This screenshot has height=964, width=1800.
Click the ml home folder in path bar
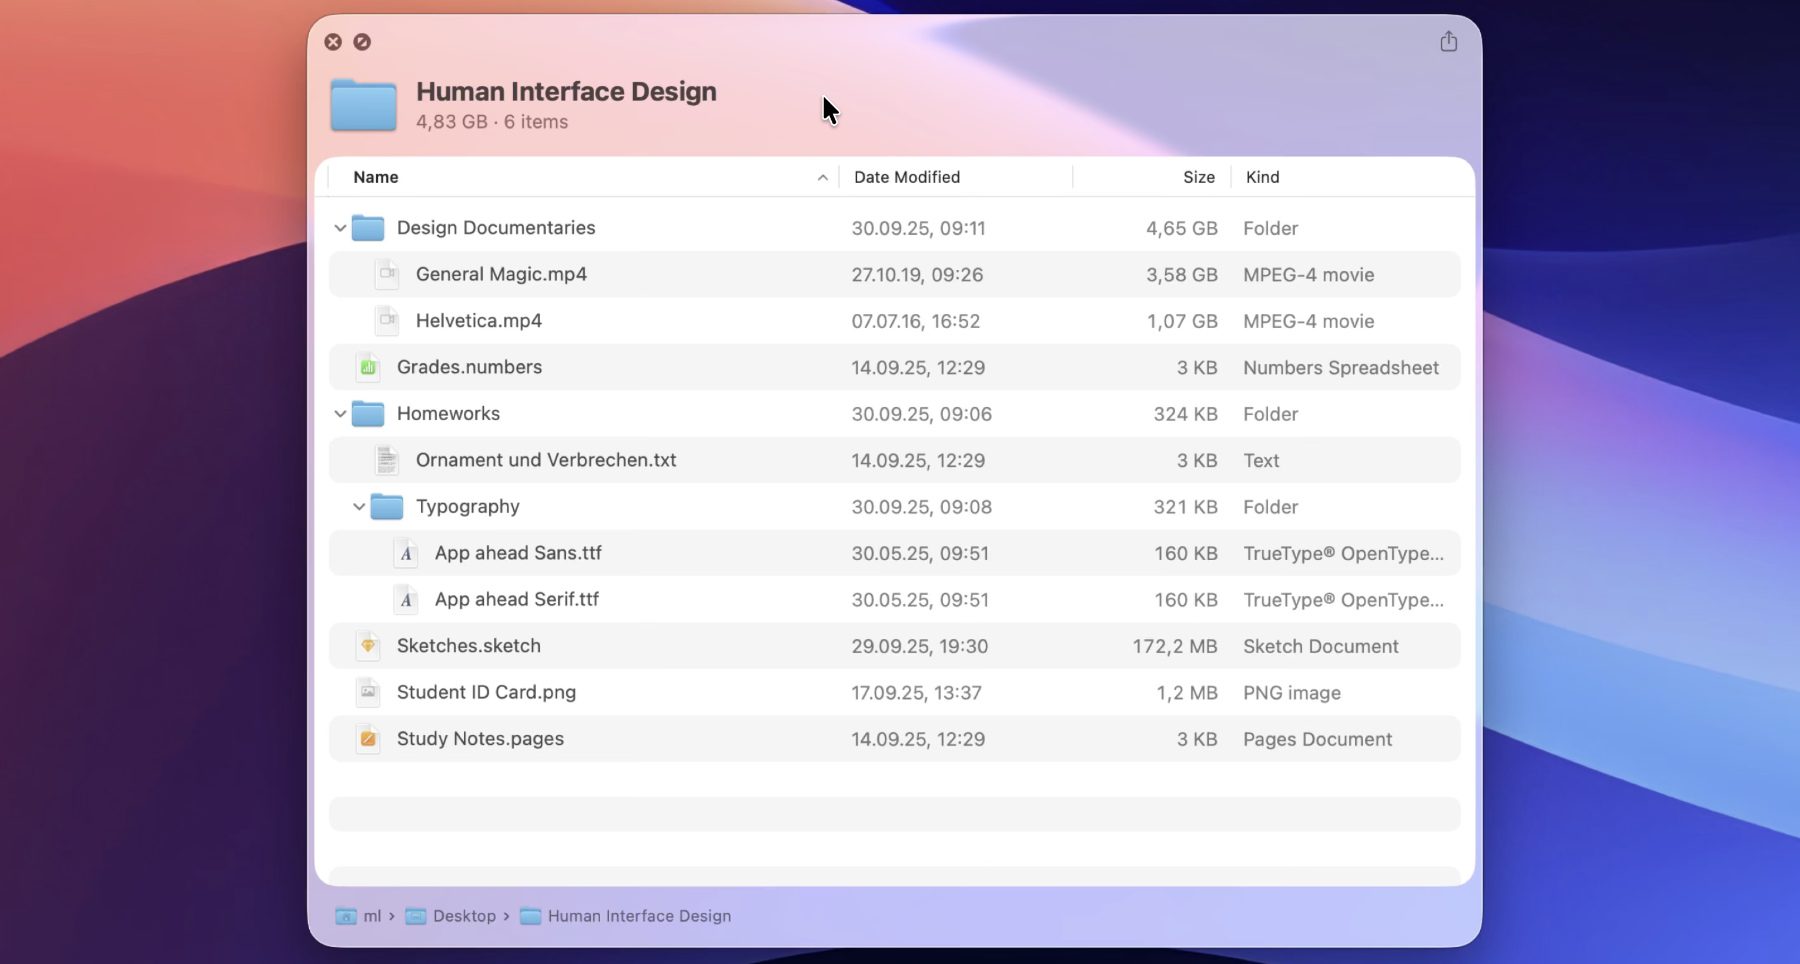[x=371, y=916]
